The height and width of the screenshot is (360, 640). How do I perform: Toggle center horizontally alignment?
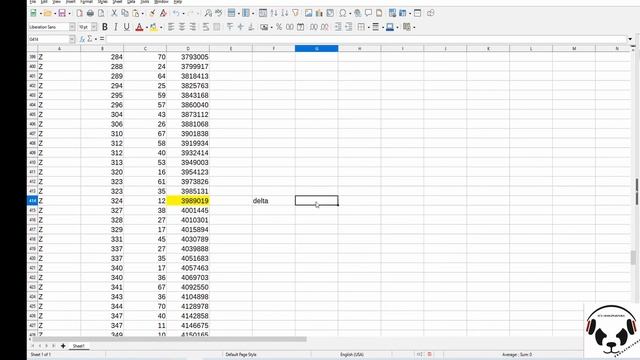tap(182, 27)
